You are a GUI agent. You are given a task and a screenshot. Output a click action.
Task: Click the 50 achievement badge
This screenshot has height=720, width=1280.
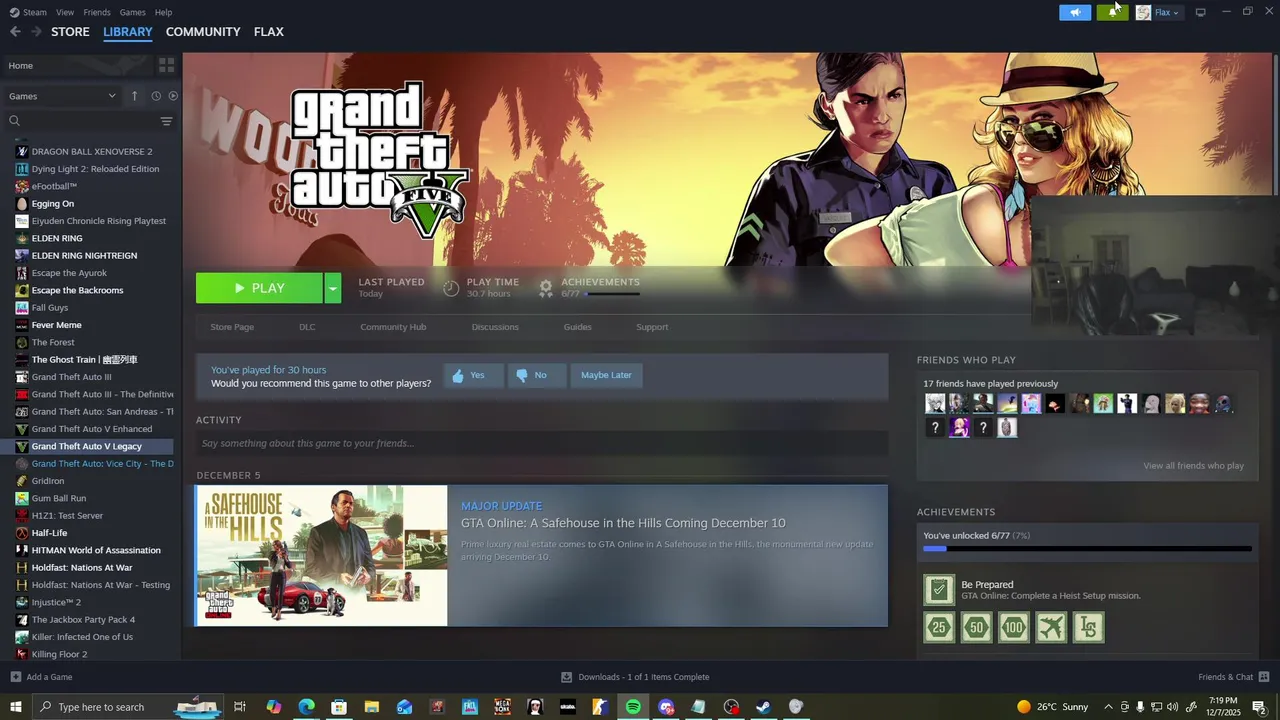pyautogui.click(x=977, y=628)
